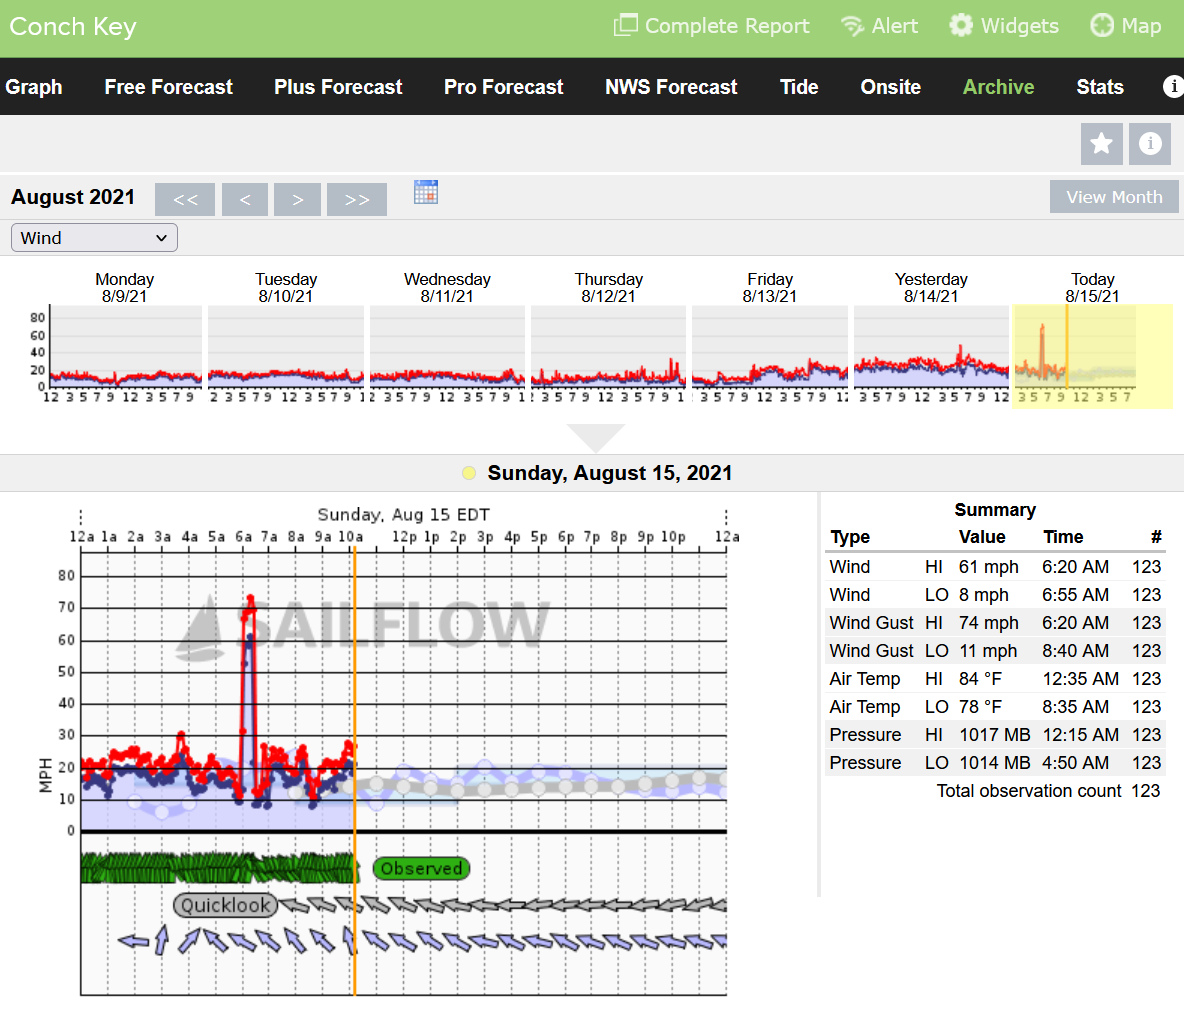Click the Alert wifi icon
This screenshot has height=1019, width=1184.
tap(853, 26)
